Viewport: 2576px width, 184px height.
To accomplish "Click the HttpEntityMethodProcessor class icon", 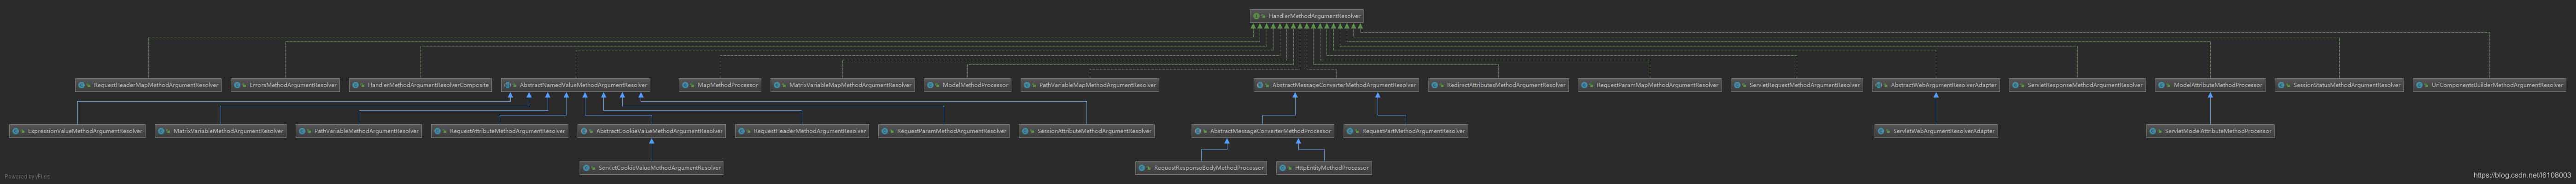I will 1285,168.
